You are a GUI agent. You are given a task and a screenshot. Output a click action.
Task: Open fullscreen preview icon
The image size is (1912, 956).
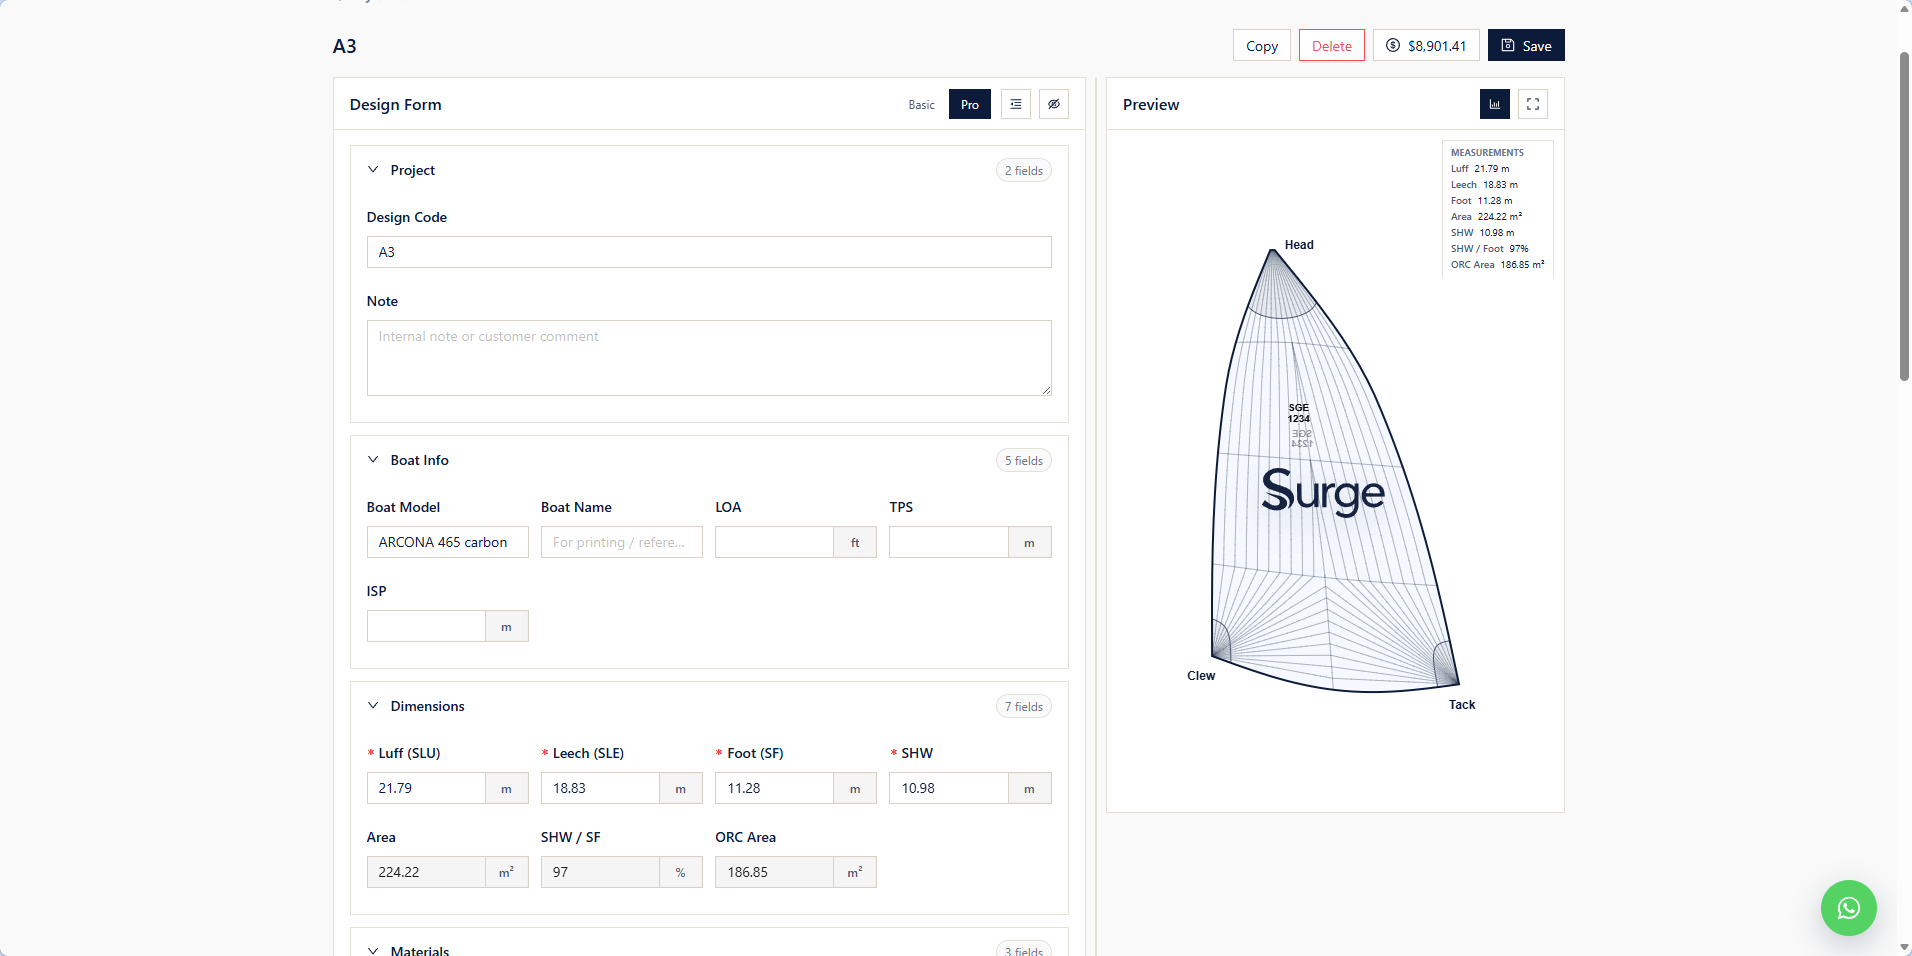1533,104
